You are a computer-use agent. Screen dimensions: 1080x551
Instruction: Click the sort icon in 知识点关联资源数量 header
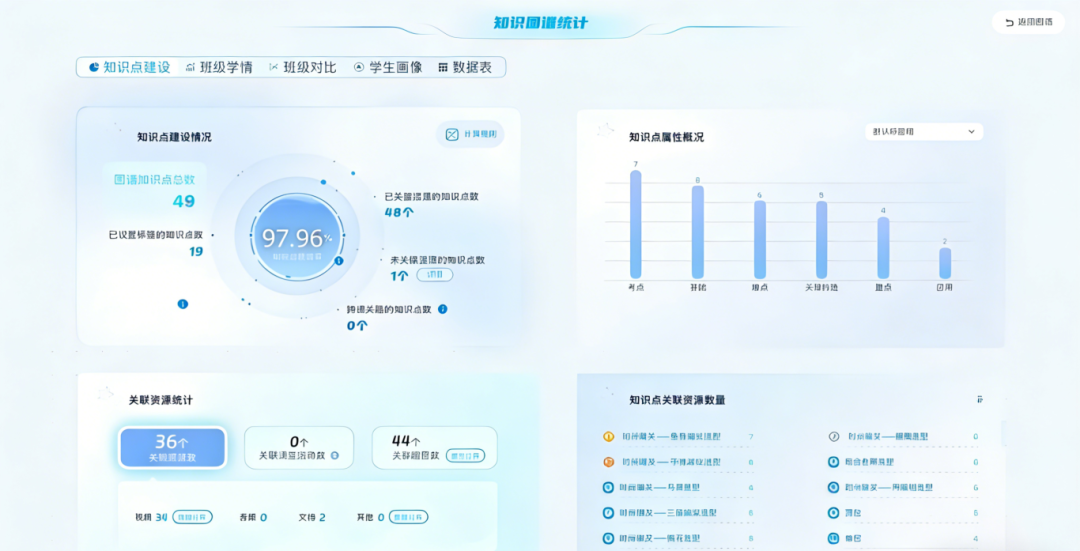[x=980, y=399]
